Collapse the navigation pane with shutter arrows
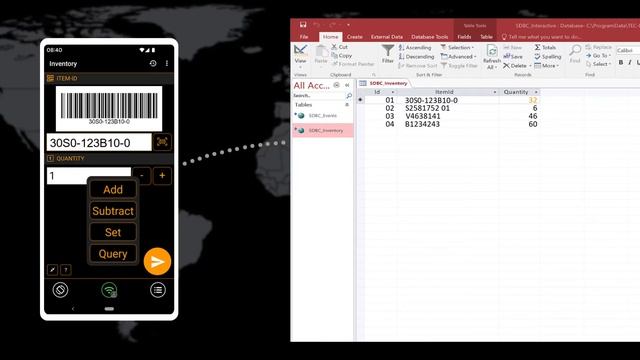The width and height of the screenshot is (640, 360). click(347, 85)
